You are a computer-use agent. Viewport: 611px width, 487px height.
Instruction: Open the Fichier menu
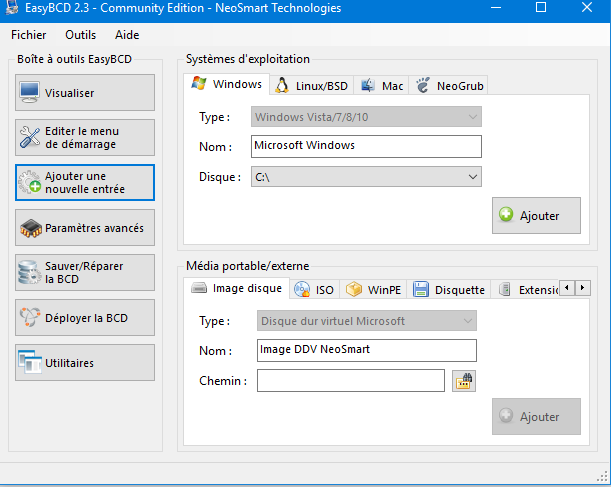coord(30,35)
